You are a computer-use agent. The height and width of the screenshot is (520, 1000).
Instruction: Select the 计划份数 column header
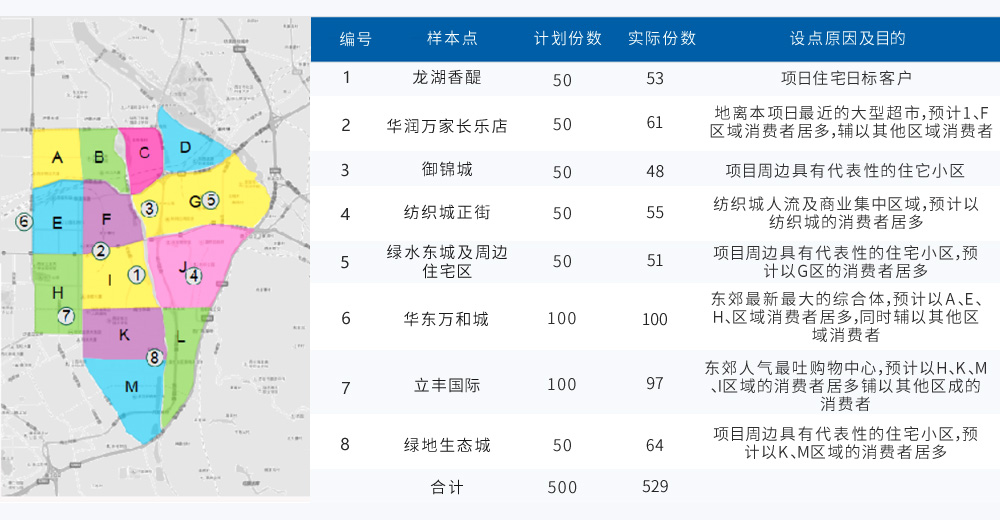568,39
